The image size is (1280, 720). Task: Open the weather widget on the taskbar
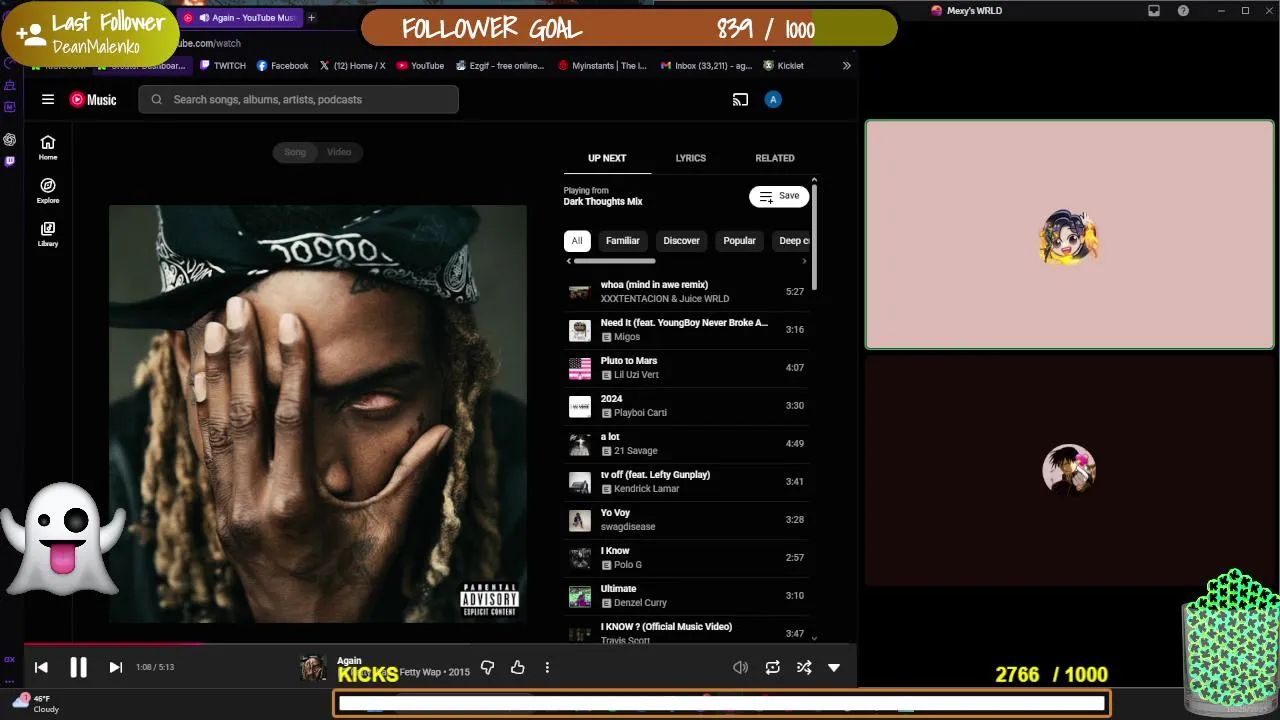(x=35, y=704)
